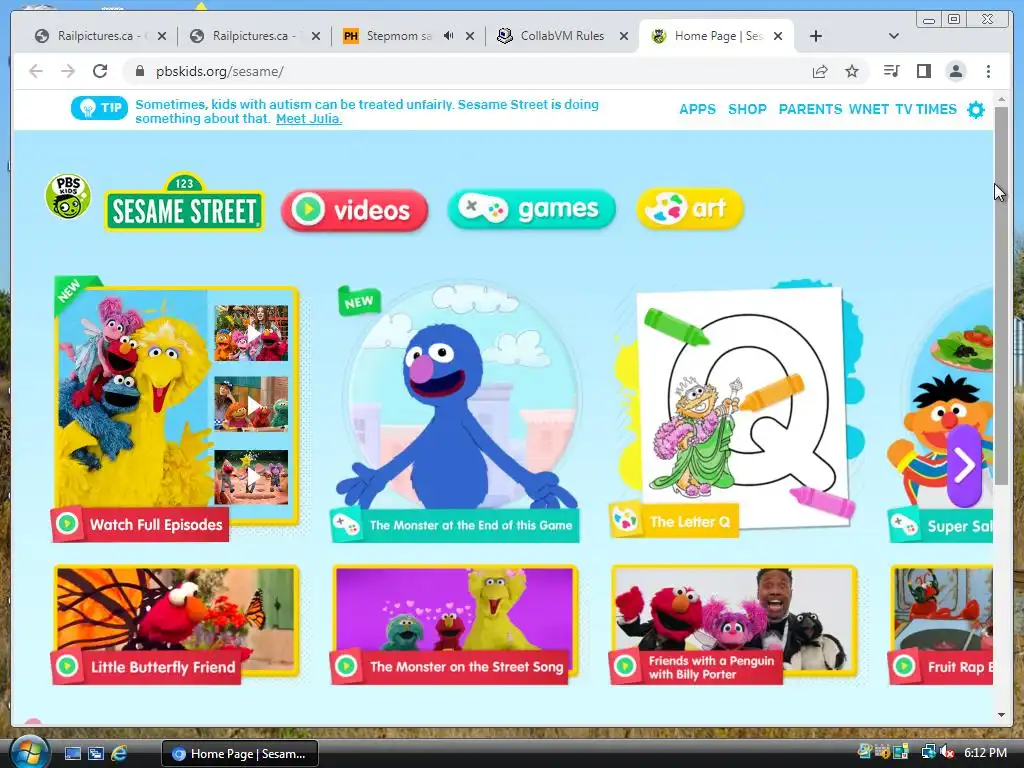Screen dimensions: 1024x768
Task: Reload the current page
Action: click(100, 71)
